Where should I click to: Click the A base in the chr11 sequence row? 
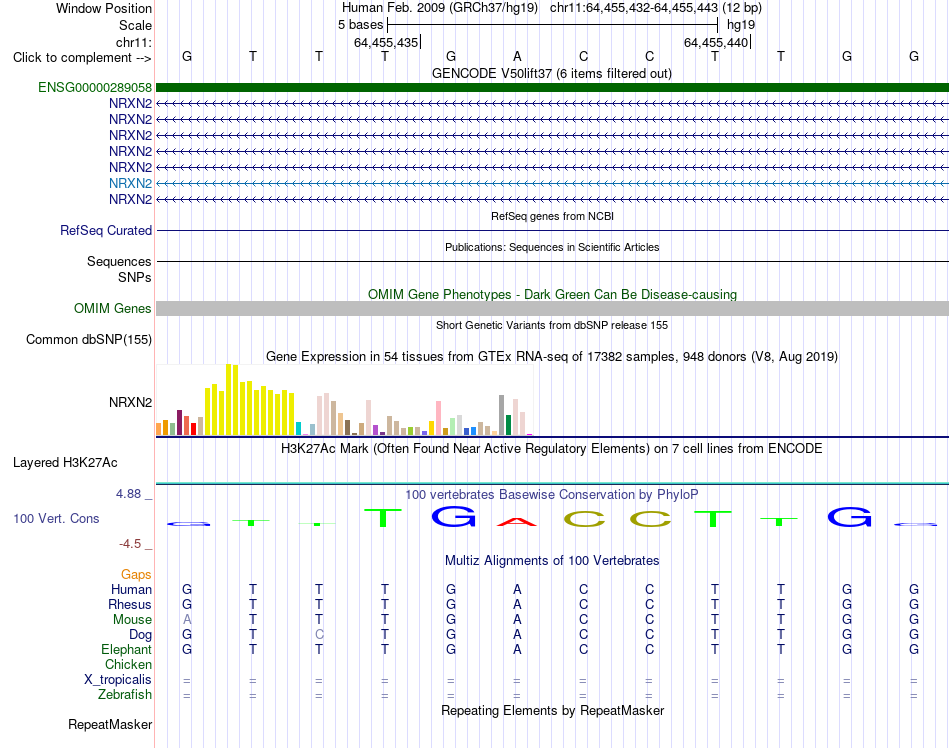(x=517, y=56)
